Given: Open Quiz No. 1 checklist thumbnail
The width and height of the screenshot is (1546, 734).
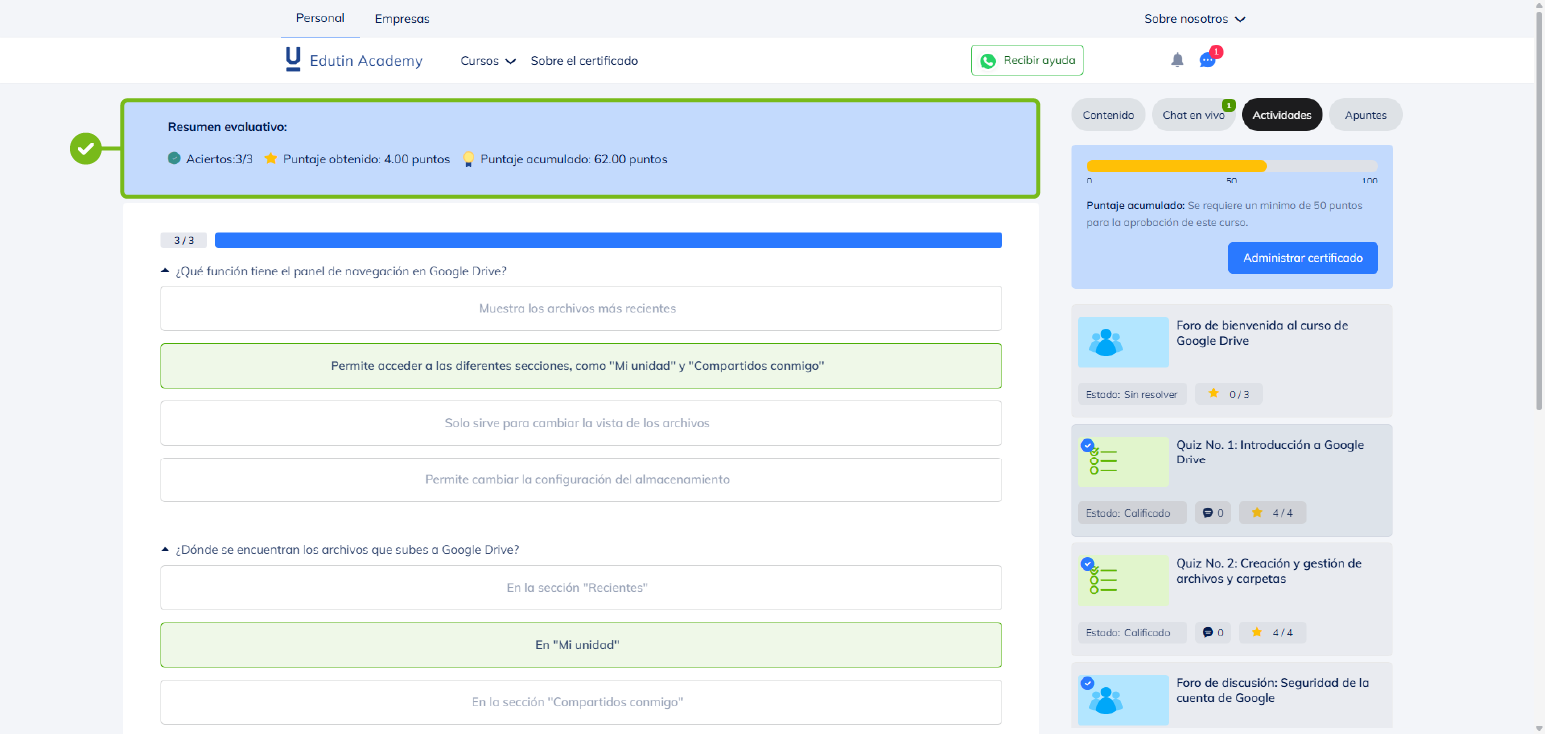Looking at the screenshot, I should tap(1122, 461).
